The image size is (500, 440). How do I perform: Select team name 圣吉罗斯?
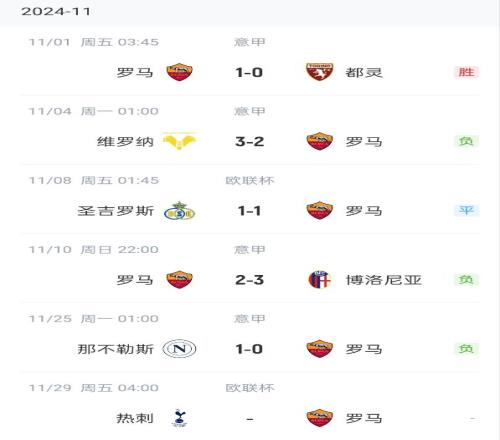click(116, 211)
